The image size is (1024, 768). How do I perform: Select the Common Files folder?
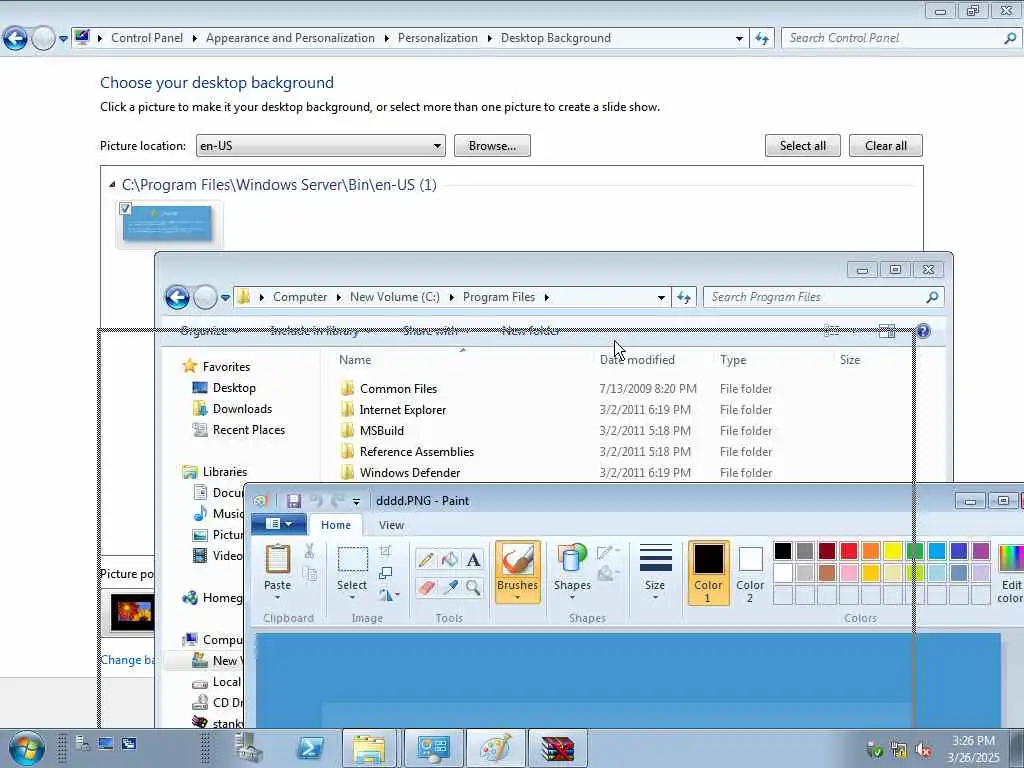pyautogui.click(x=398, y=389)
